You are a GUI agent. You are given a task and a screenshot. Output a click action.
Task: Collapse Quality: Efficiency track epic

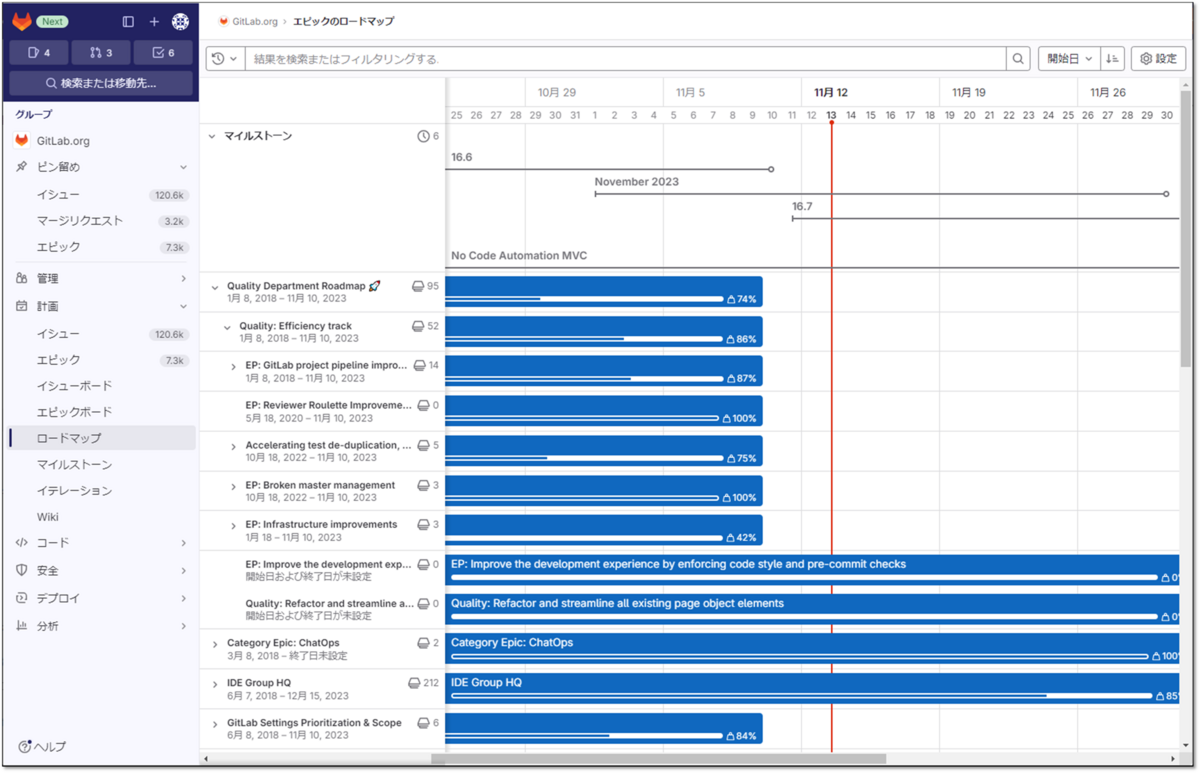click(227, 327)
